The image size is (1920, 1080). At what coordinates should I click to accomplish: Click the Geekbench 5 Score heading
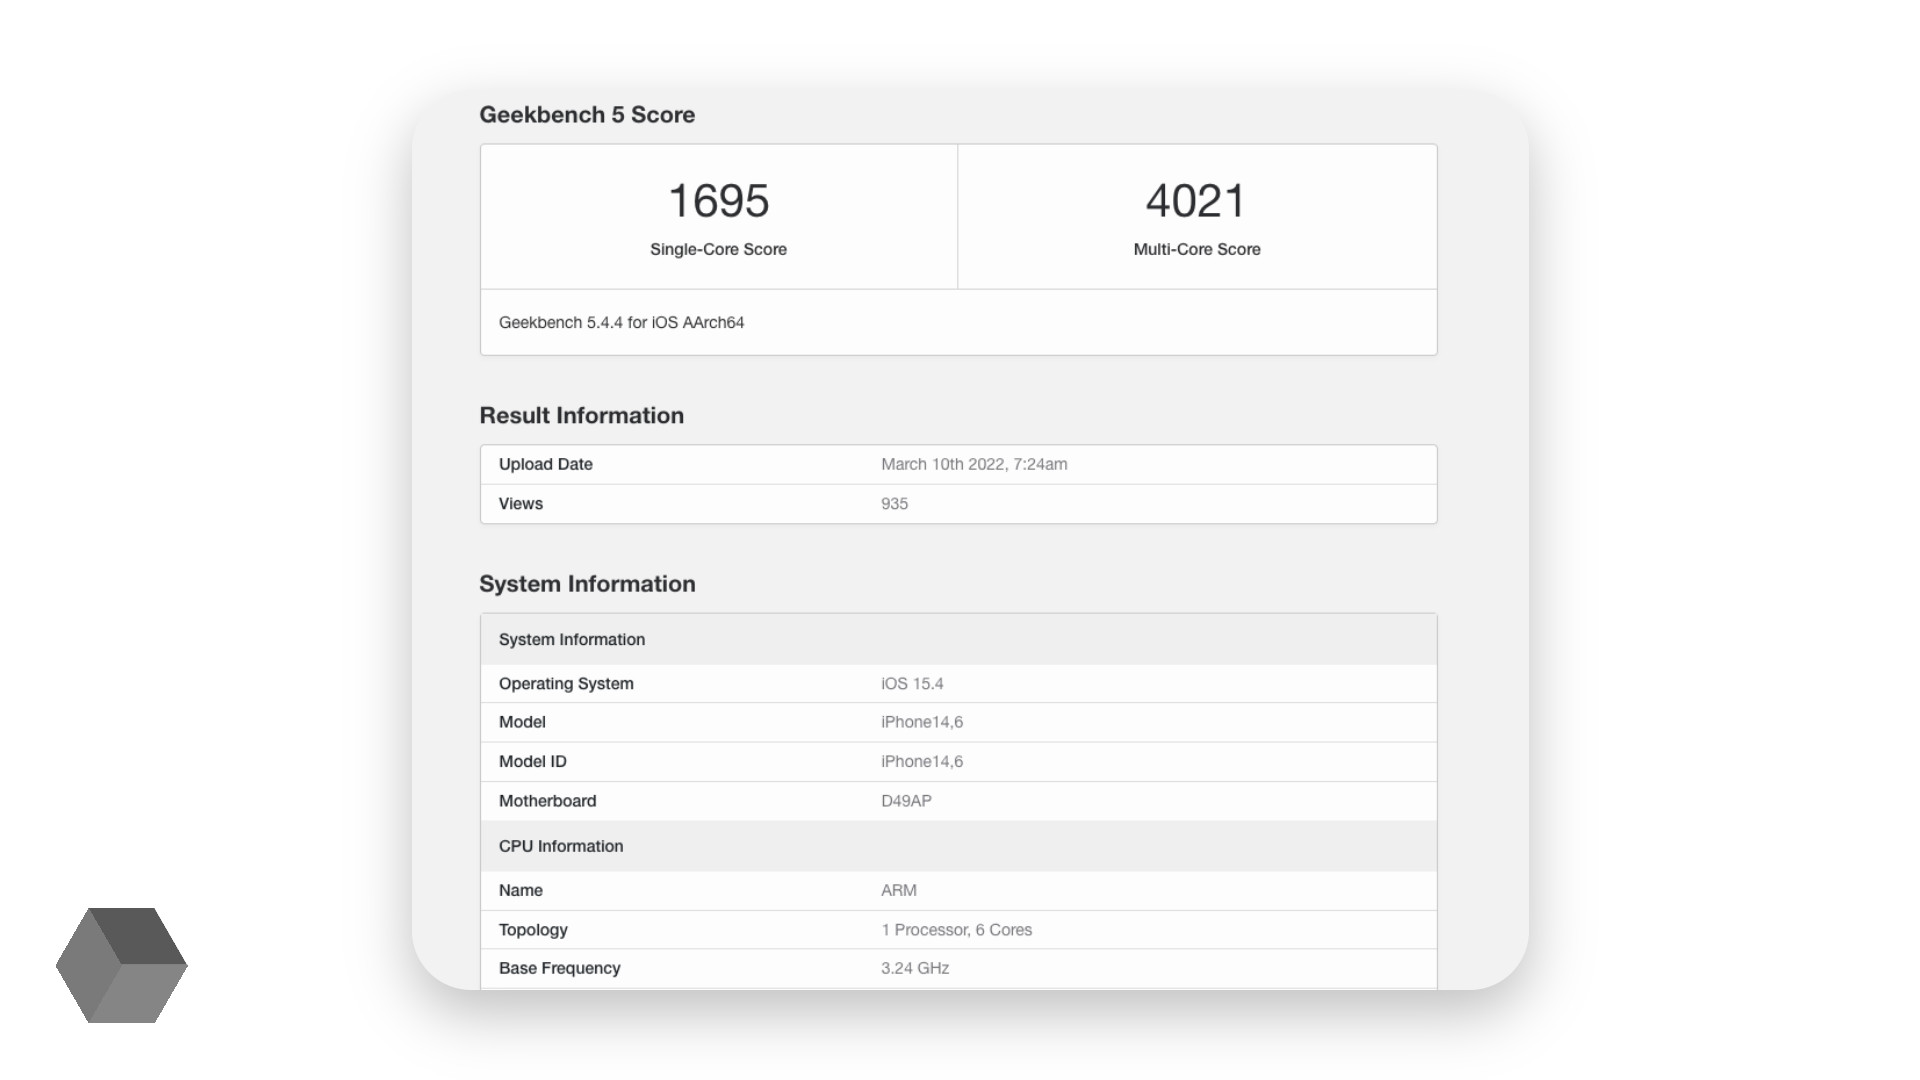point(587,115)
